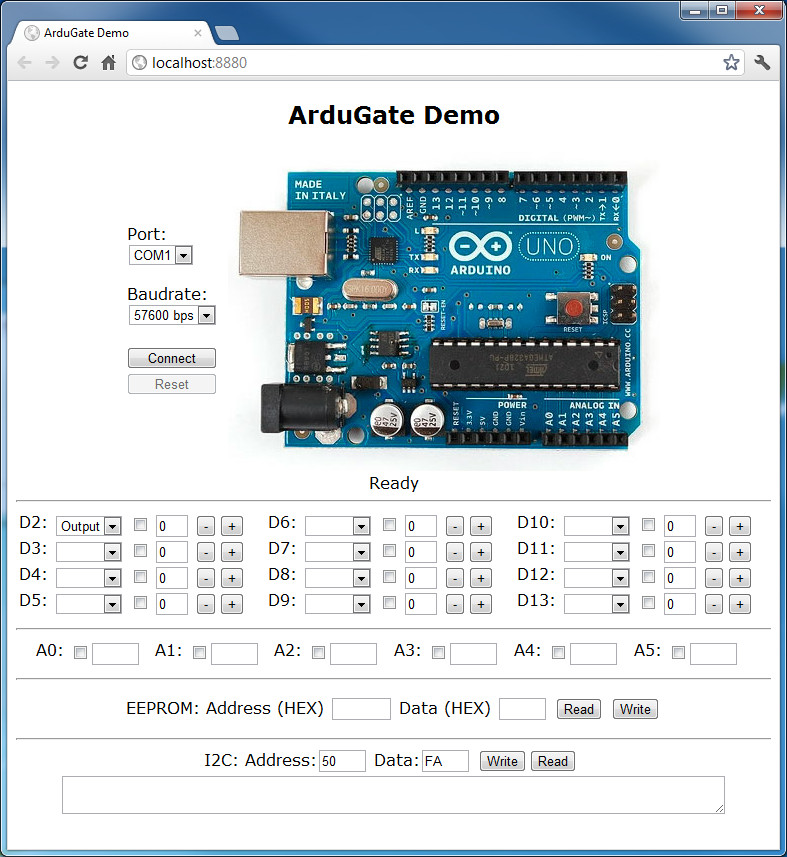The height and width of the screenshot is (857, 787).
Task: Open a new browser tab
Action: pyautogui.click(x=226, y=33)
